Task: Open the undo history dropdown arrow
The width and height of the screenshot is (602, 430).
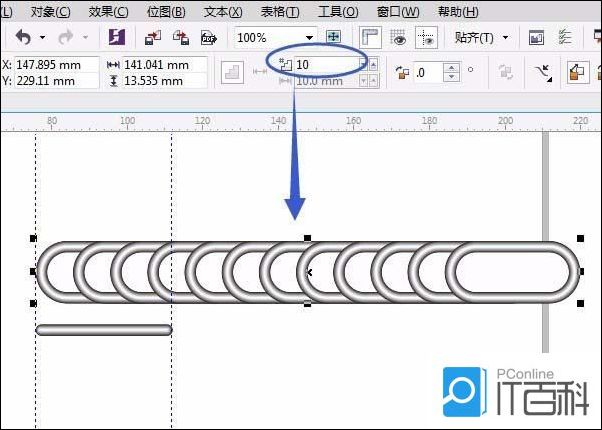Action: point(43,37)
